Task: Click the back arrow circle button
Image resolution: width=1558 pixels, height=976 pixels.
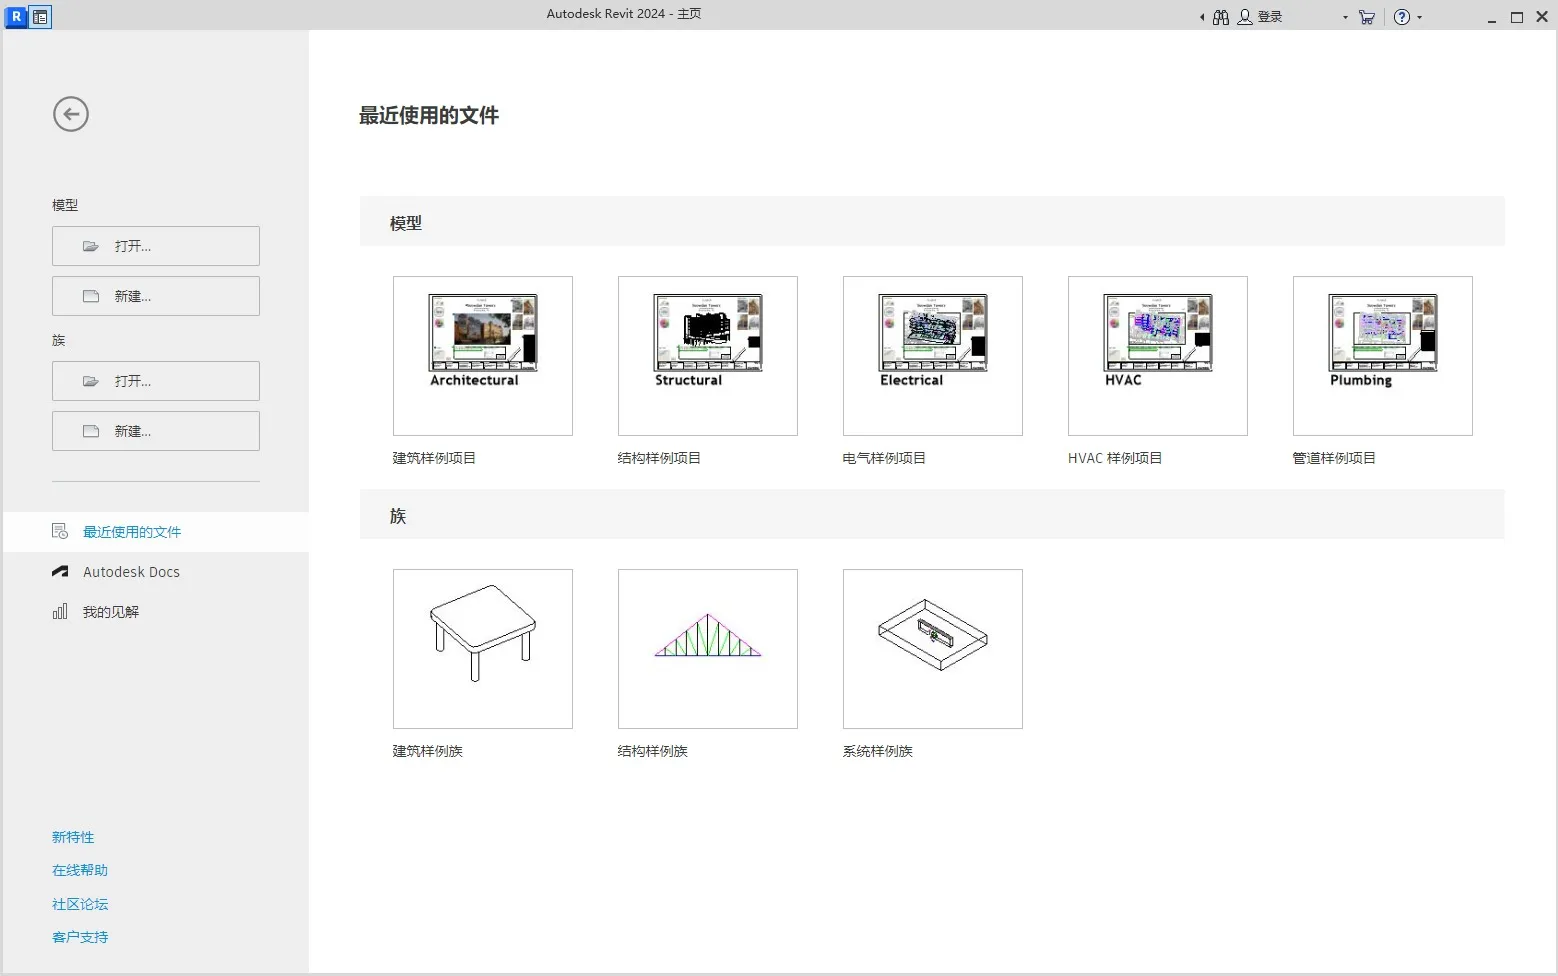Action: 71,114
